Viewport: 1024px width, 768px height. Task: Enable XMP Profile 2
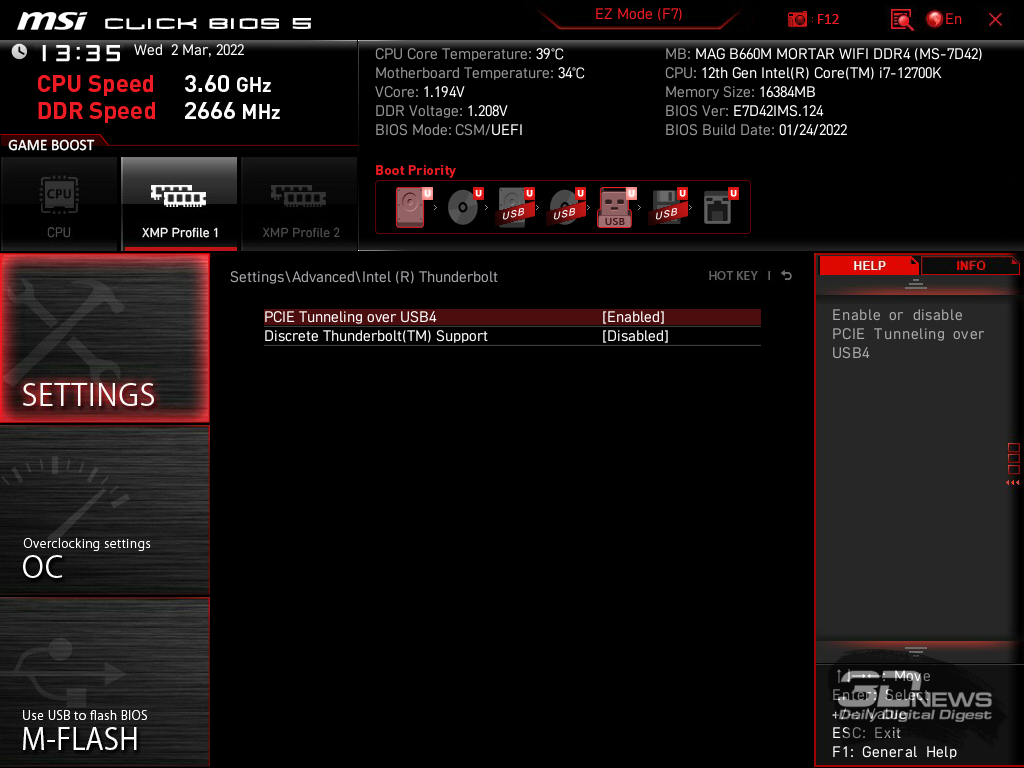click(x=300, y=204)
